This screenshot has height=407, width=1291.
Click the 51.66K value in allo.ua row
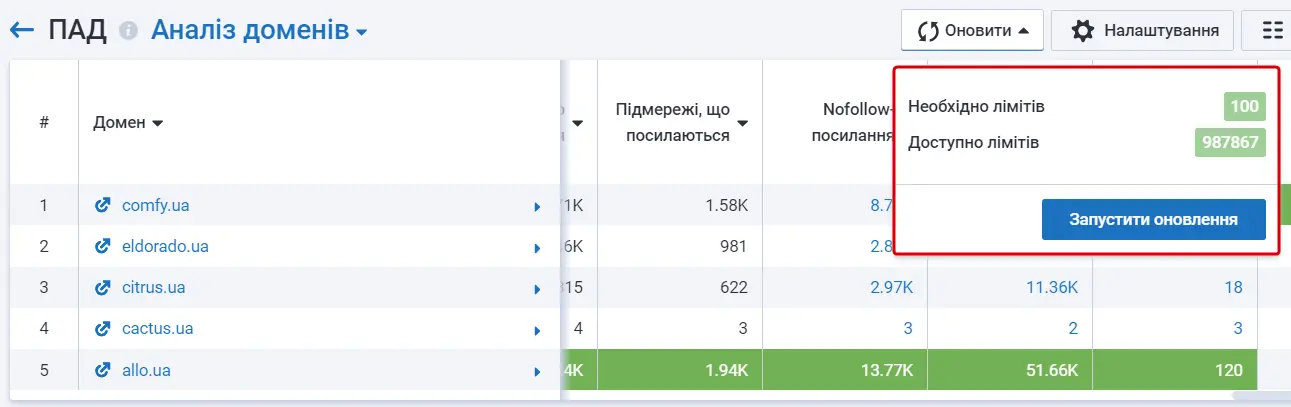pyautogui.click(x=1052, y=370)
